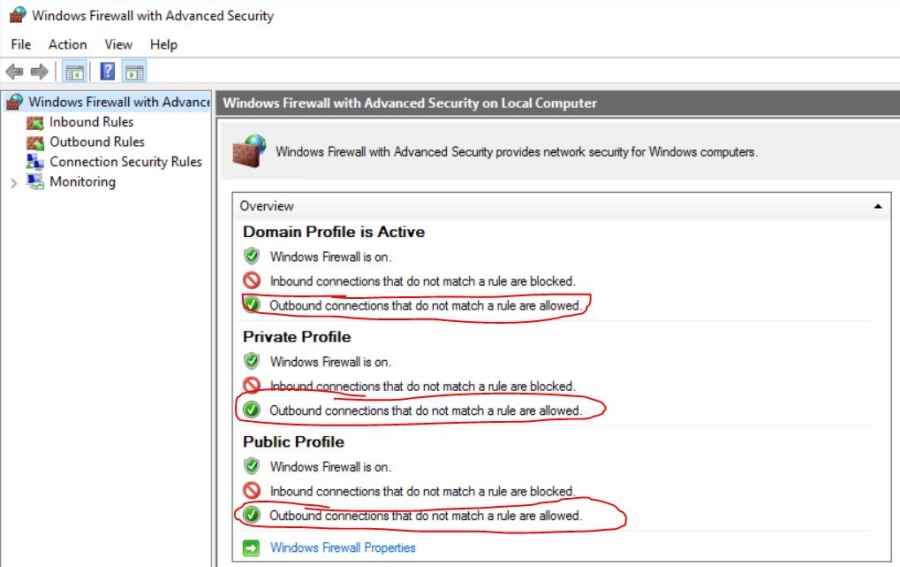The width and height of the screenshot is (900, 567).
Task: Collapse the Overview section arrow
Action: tap(878, 206)
